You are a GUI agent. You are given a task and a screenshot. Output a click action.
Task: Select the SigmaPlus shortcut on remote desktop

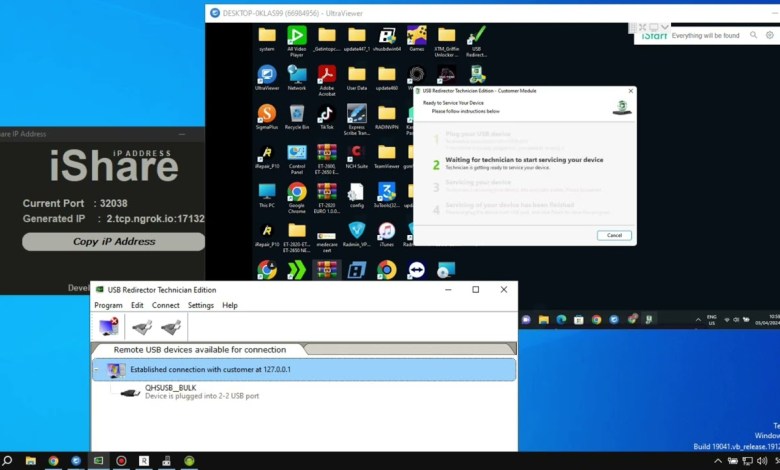(267, 117)
